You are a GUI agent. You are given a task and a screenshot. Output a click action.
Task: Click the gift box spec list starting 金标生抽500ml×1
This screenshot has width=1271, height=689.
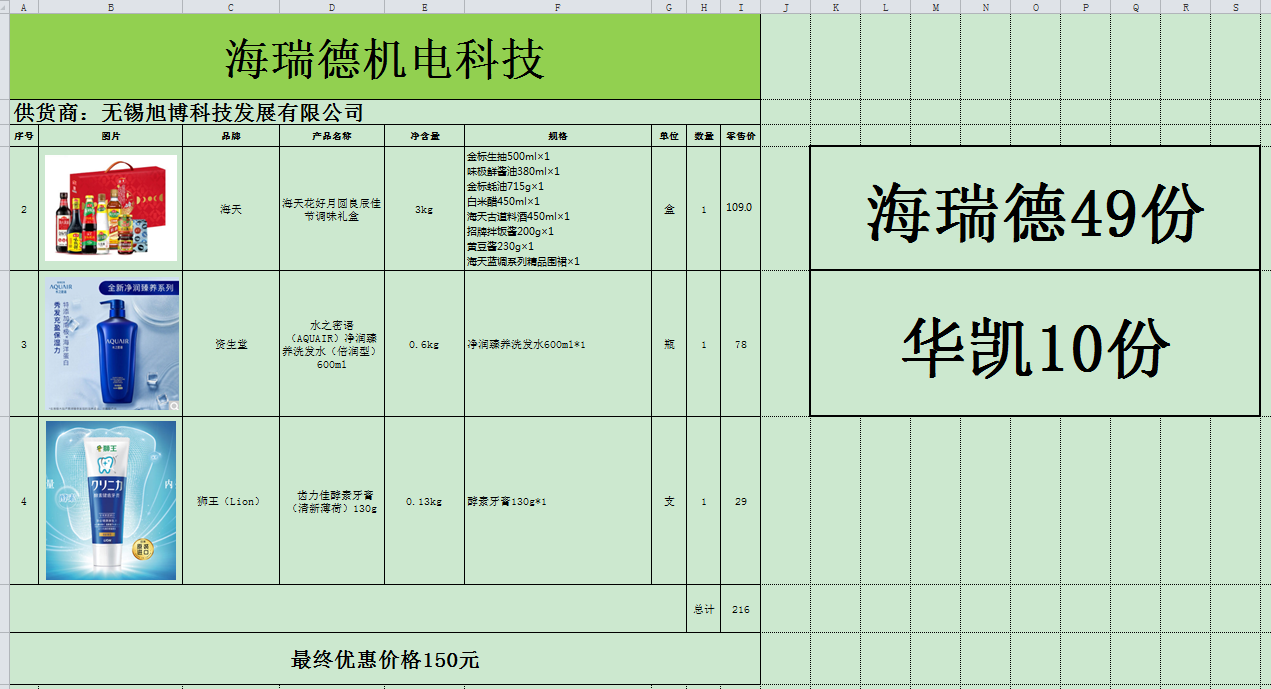[x=558, y=209]
